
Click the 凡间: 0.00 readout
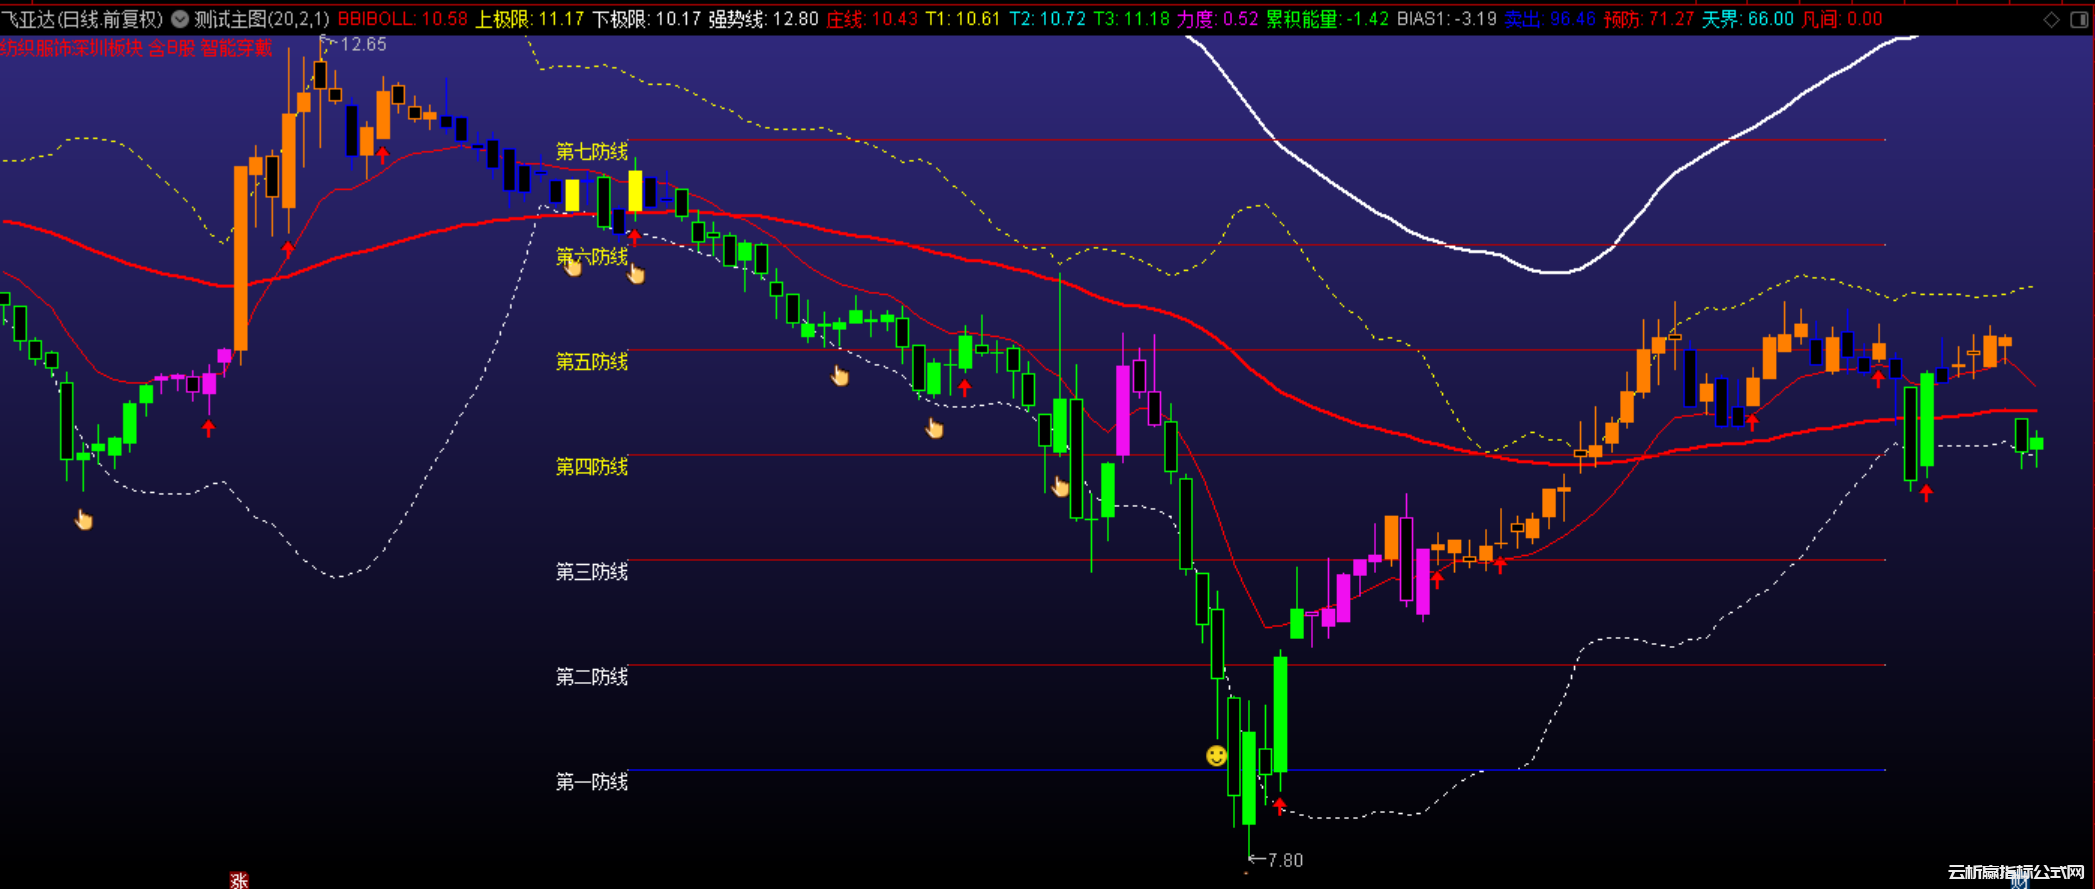1842,19
